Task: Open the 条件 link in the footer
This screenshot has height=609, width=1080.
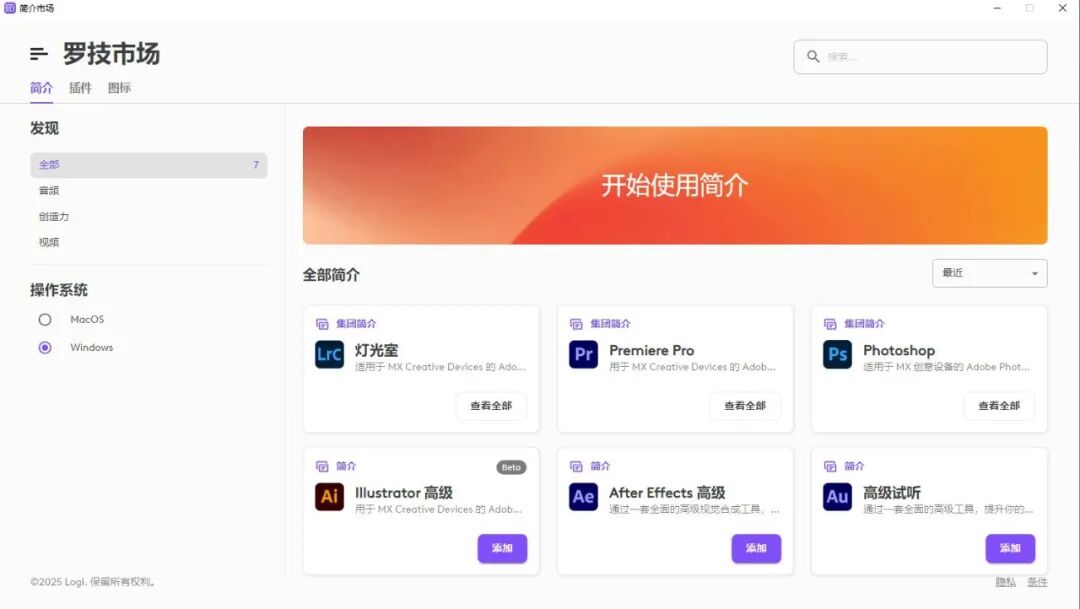Action: [x=1037, y=582]
